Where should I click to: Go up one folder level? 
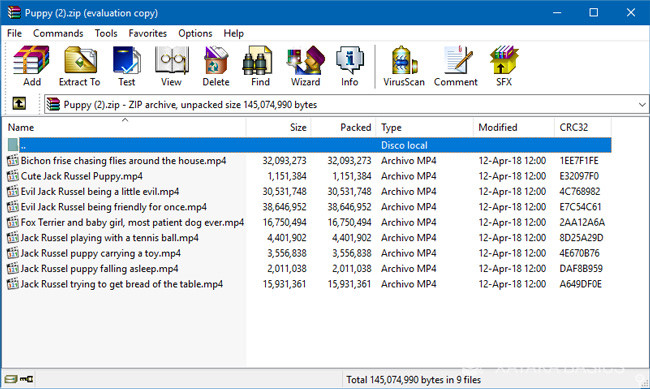pos(19,103)
